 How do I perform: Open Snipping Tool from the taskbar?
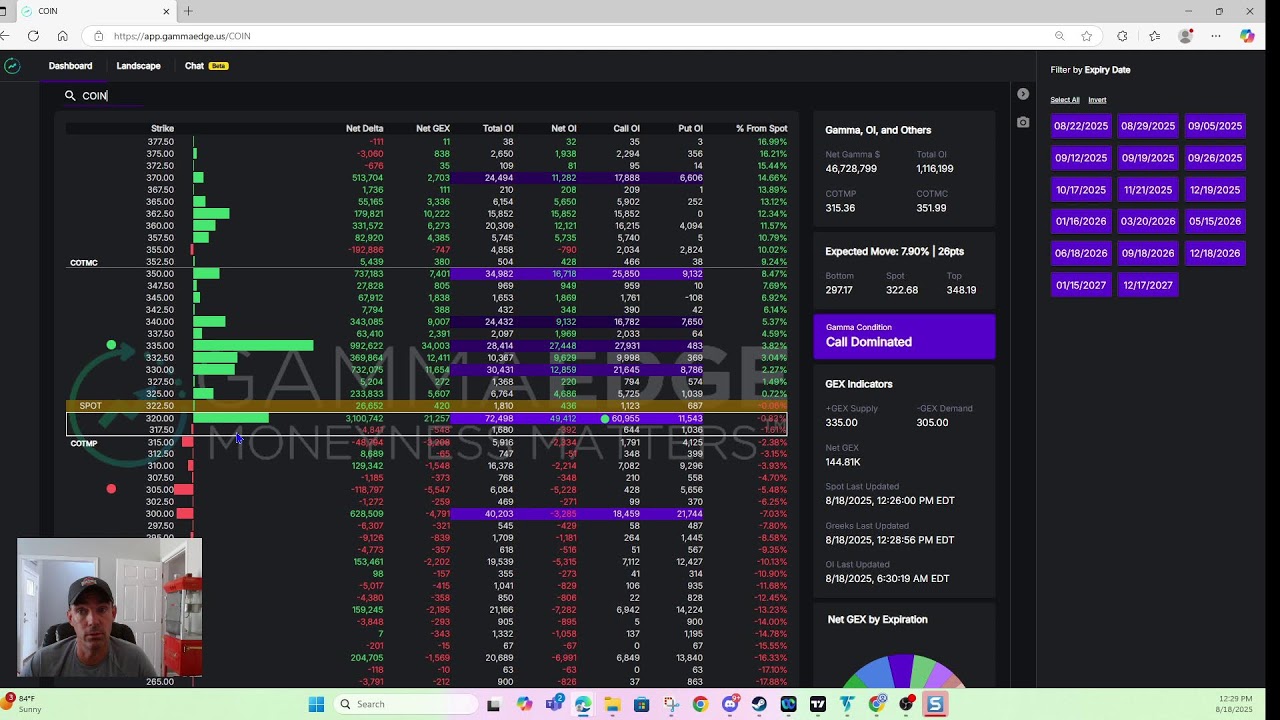click(671, 704)
